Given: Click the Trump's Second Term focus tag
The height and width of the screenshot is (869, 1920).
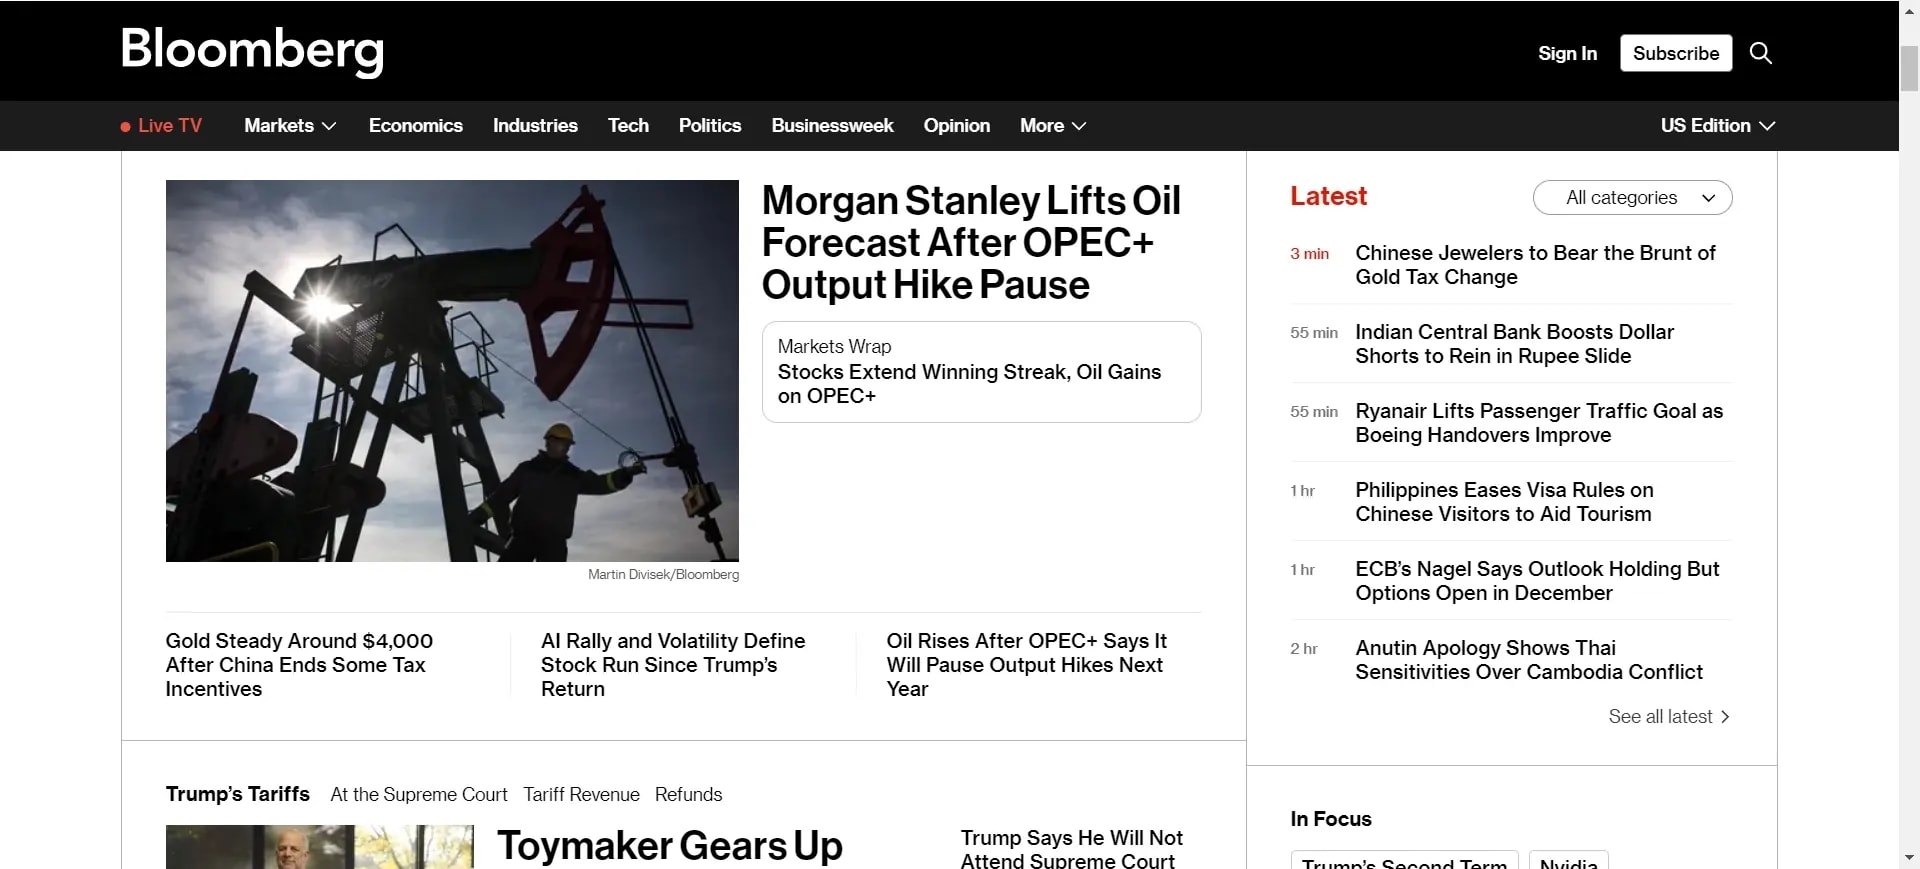Looking at the screenshot, I should point(1404,861).
